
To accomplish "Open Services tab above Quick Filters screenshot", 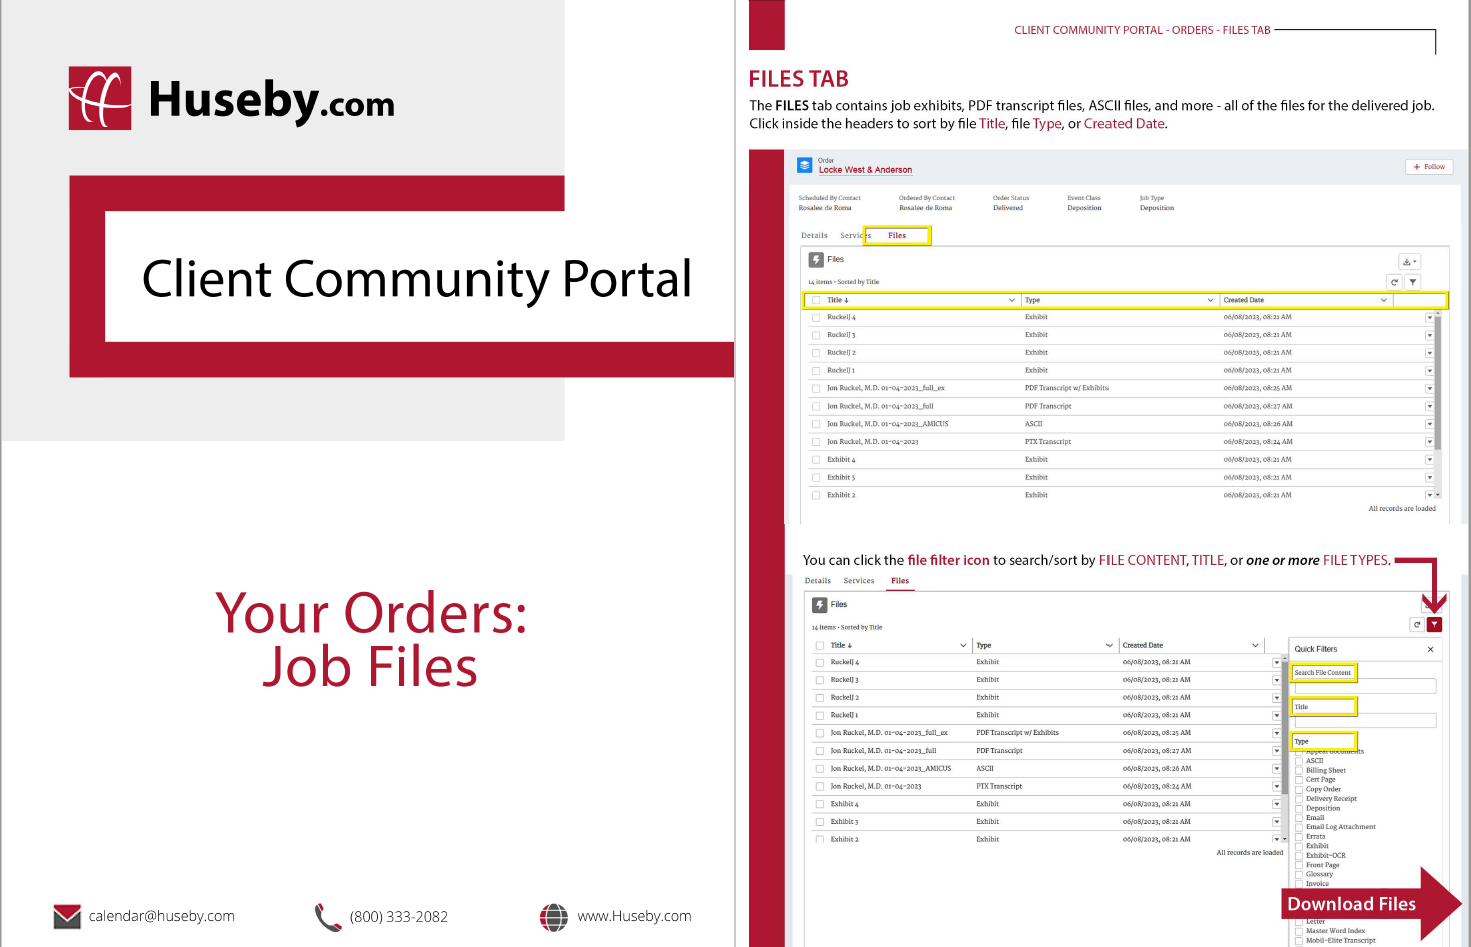I will click(859, 581).
